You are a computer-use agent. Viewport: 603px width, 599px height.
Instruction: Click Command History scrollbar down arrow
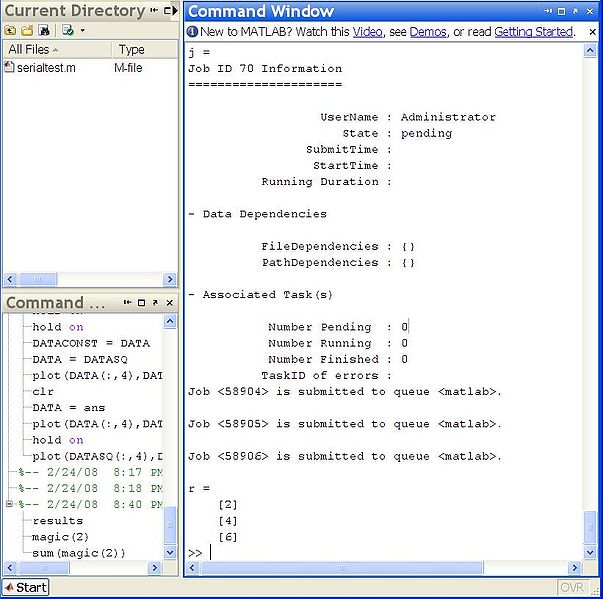point(170,553)
